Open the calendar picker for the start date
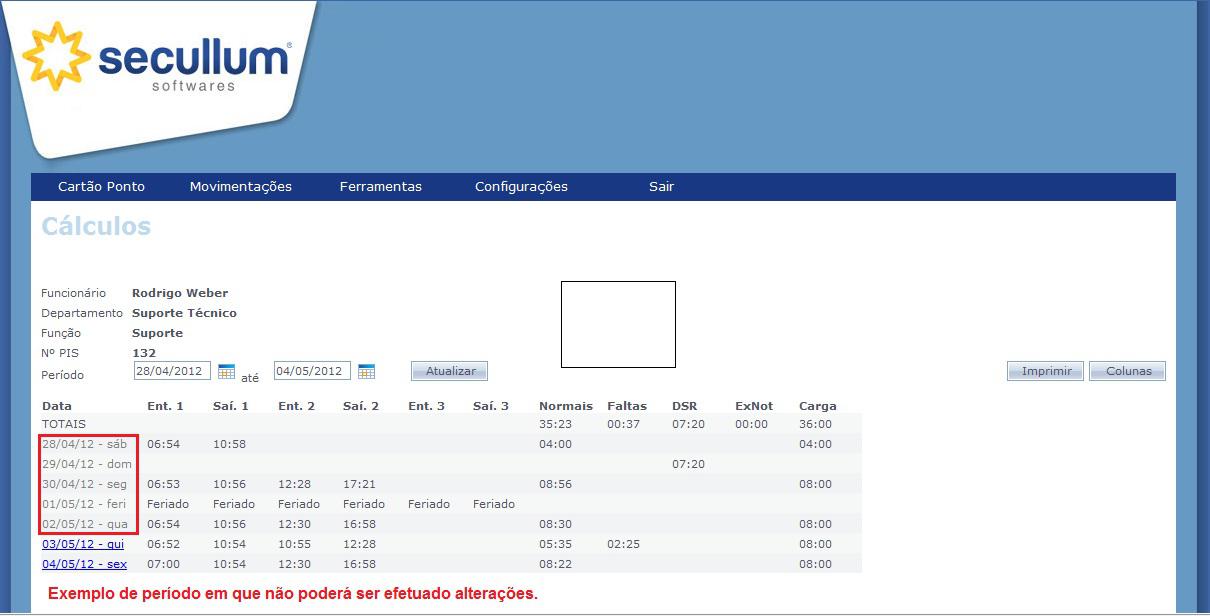 (226, 370)
